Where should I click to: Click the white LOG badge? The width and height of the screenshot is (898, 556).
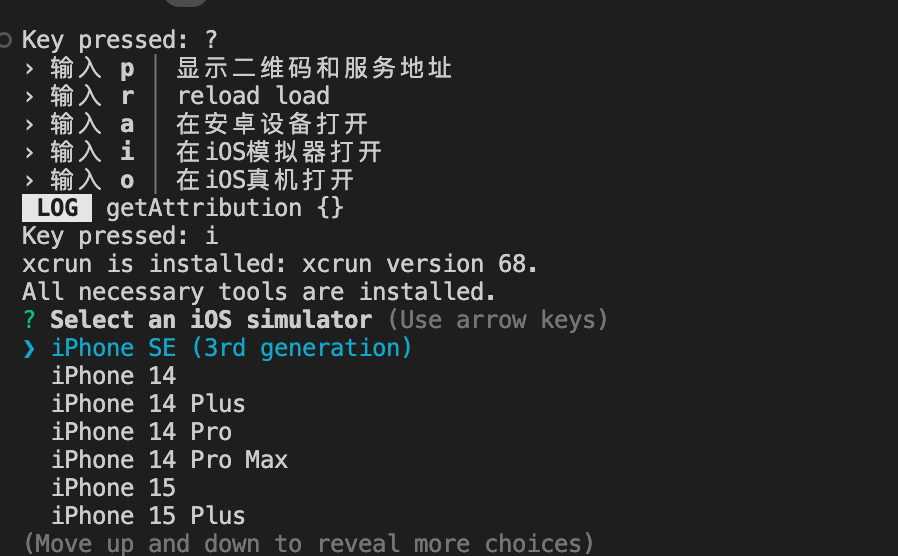coord(57,208)
